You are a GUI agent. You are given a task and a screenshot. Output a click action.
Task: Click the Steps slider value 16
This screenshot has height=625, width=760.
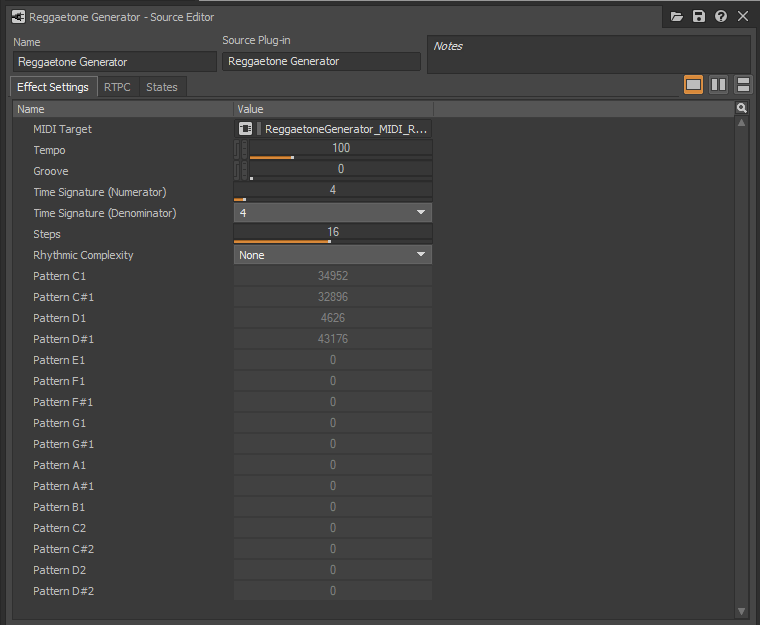click(332, 233)
